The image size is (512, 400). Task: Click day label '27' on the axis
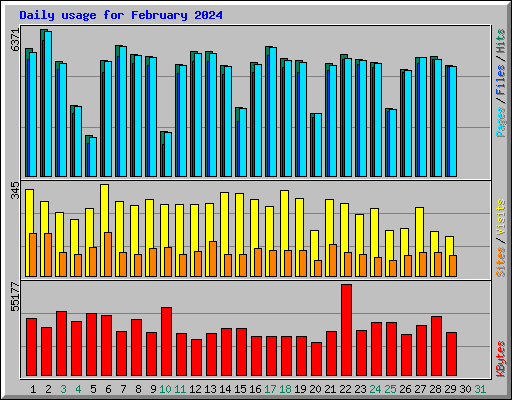point(420,389)
